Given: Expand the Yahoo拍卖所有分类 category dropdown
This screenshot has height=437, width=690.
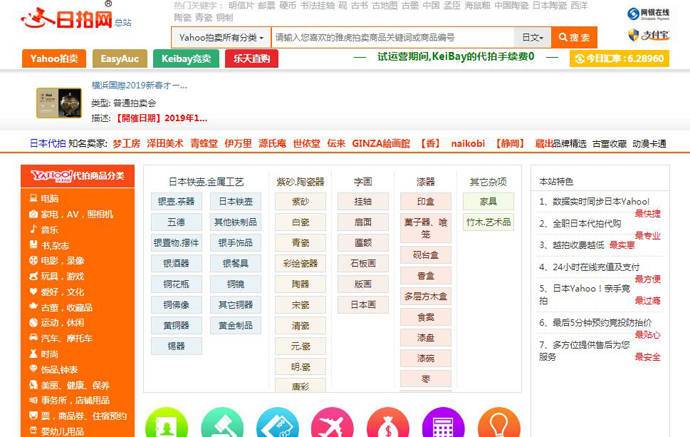Looking at the screenshot, I should (x=221, y=37).
